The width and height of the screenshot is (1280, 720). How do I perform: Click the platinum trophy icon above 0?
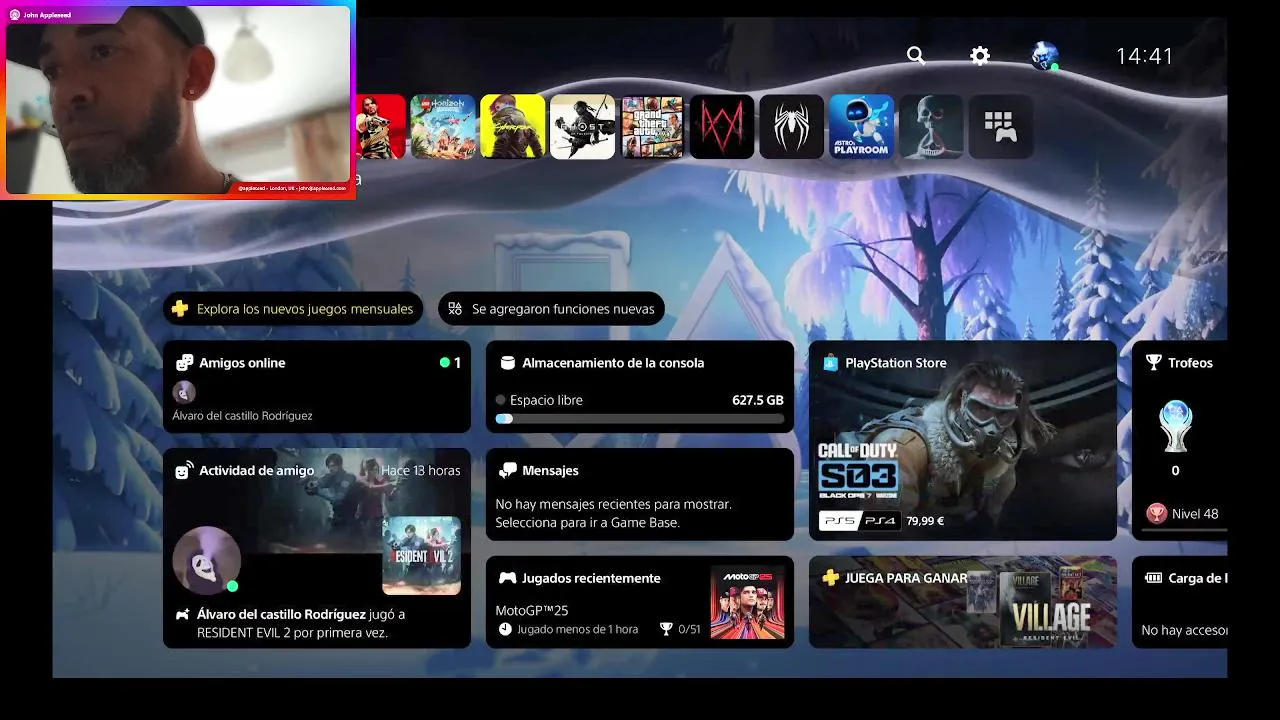[1175, 427]
